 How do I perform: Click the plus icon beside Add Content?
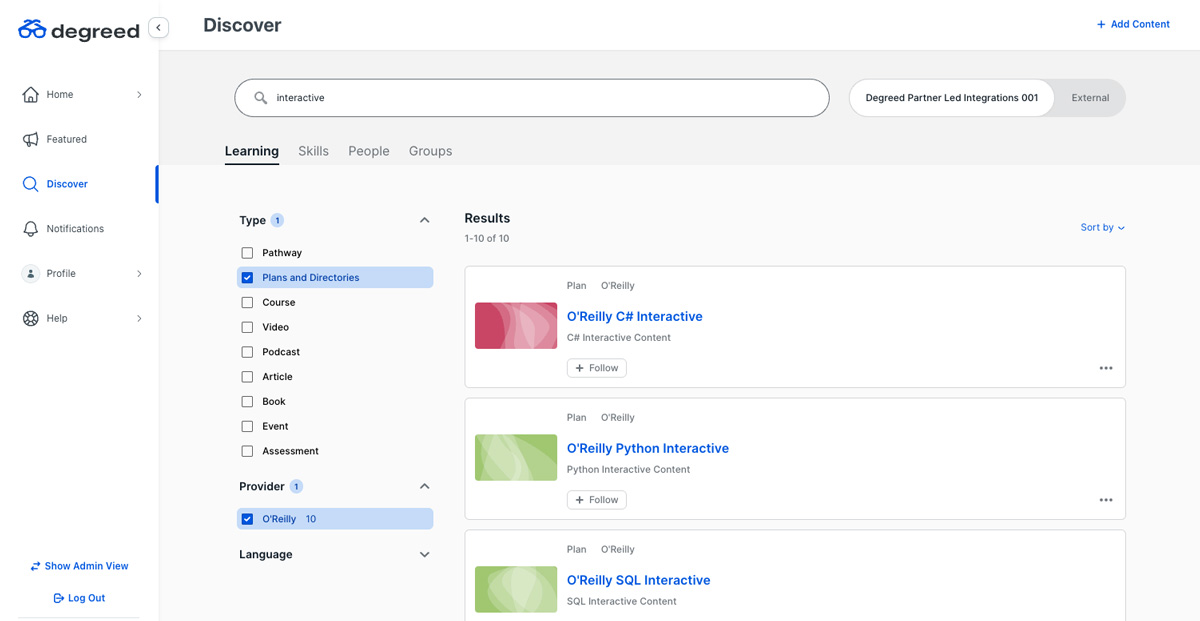pos(1101,24)
